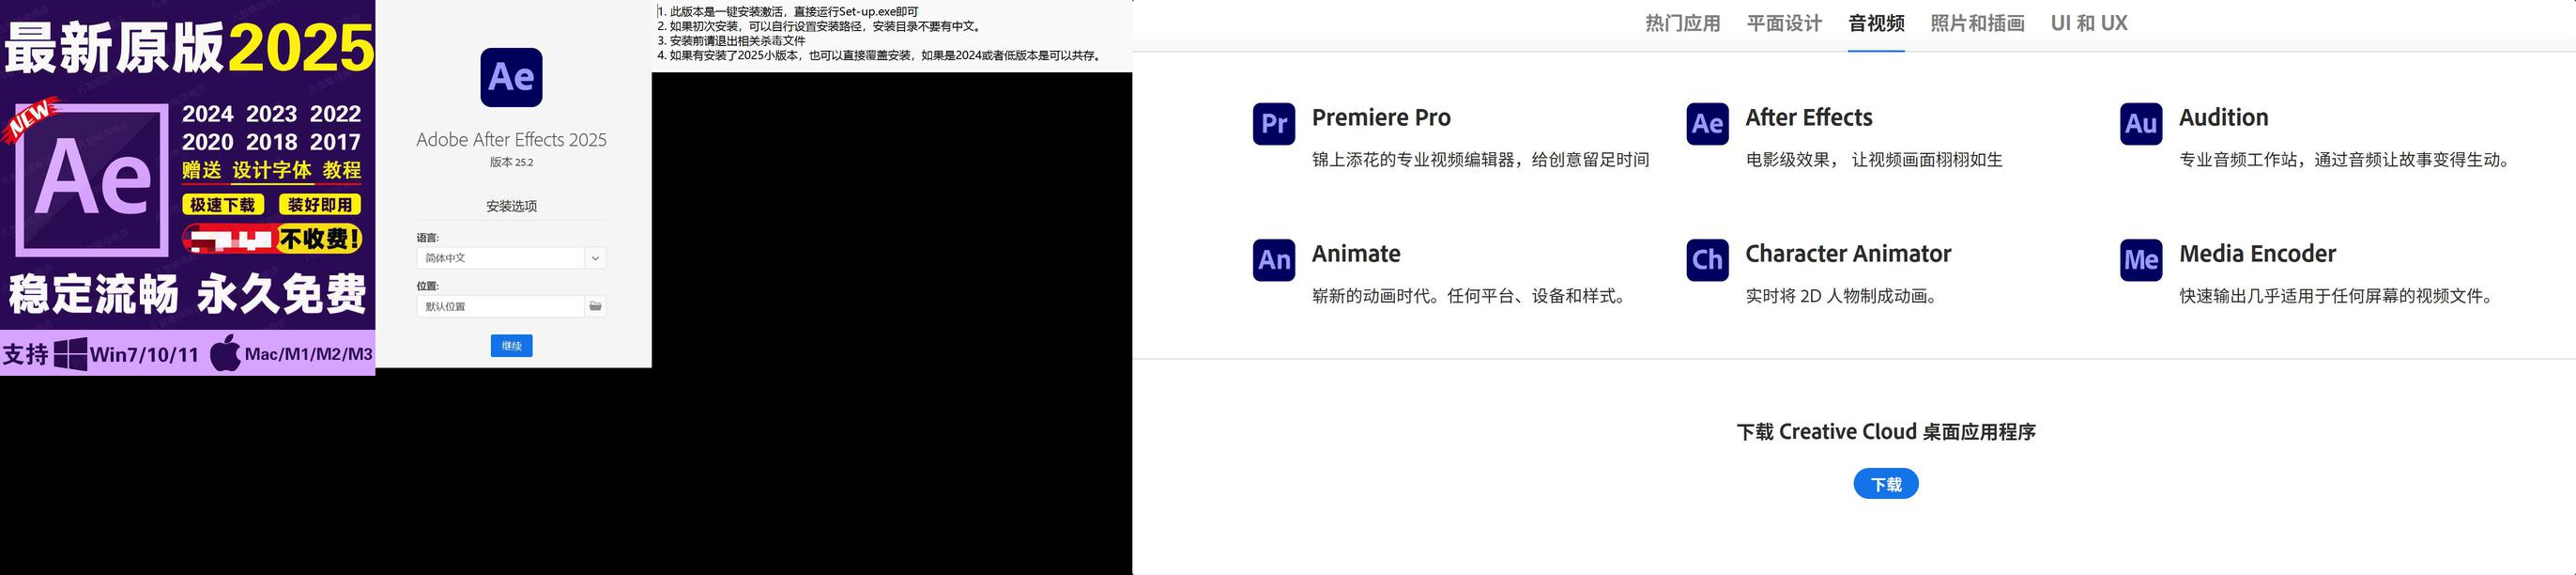Click the blue 下载 download button
The image size is (2576, 575).
pos(1886,484)
